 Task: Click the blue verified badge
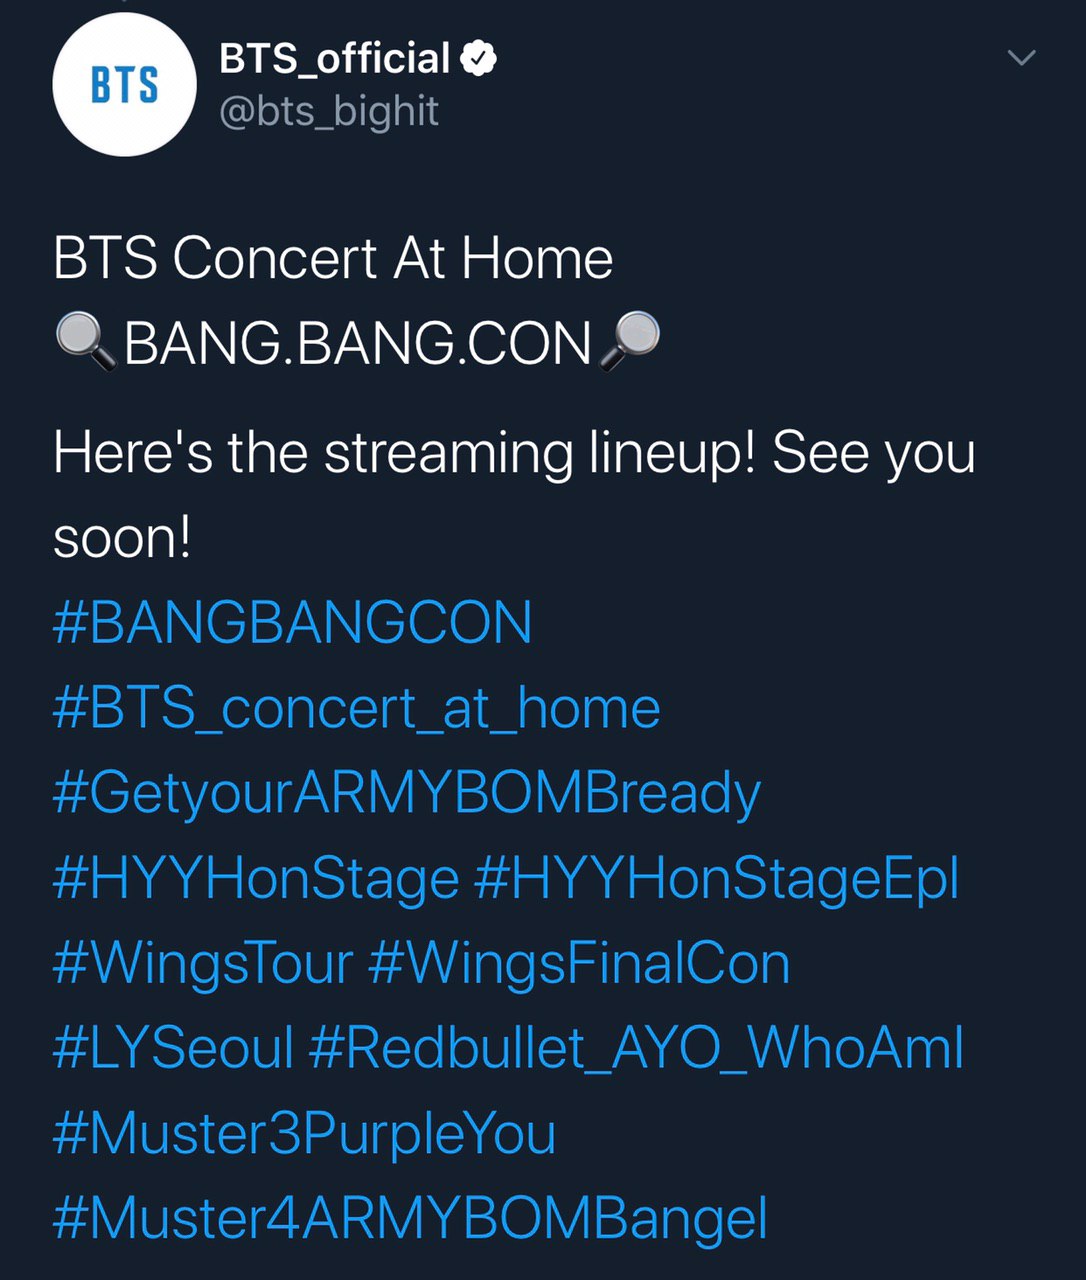coord(478,59)
